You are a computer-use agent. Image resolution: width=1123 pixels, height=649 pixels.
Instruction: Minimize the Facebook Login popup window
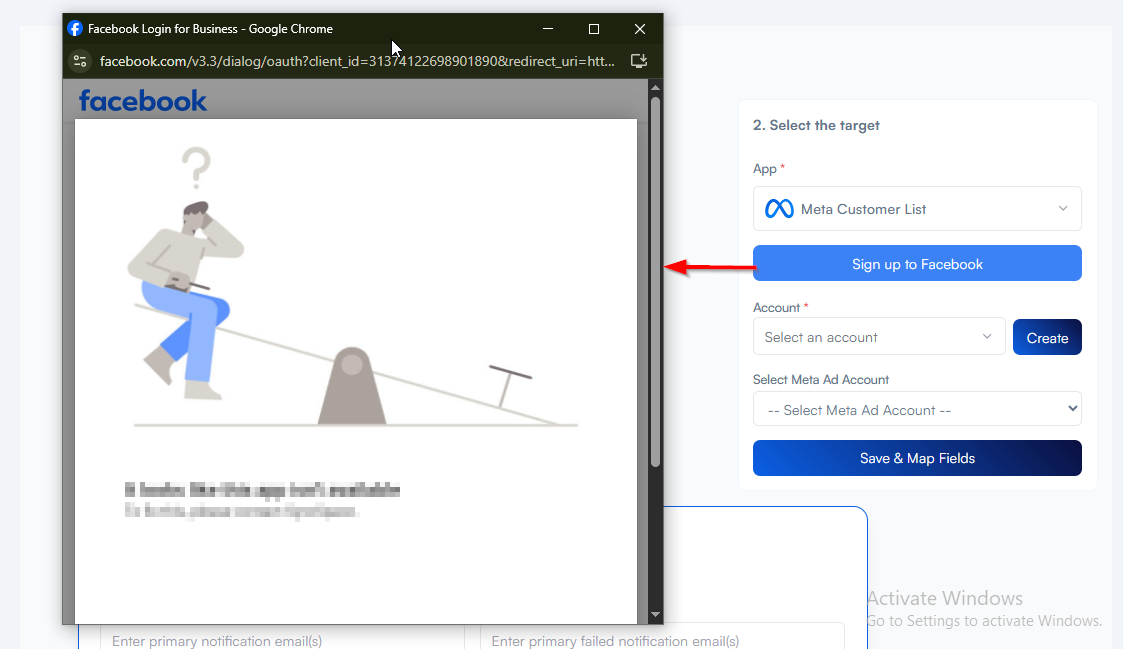pos(547,29)
